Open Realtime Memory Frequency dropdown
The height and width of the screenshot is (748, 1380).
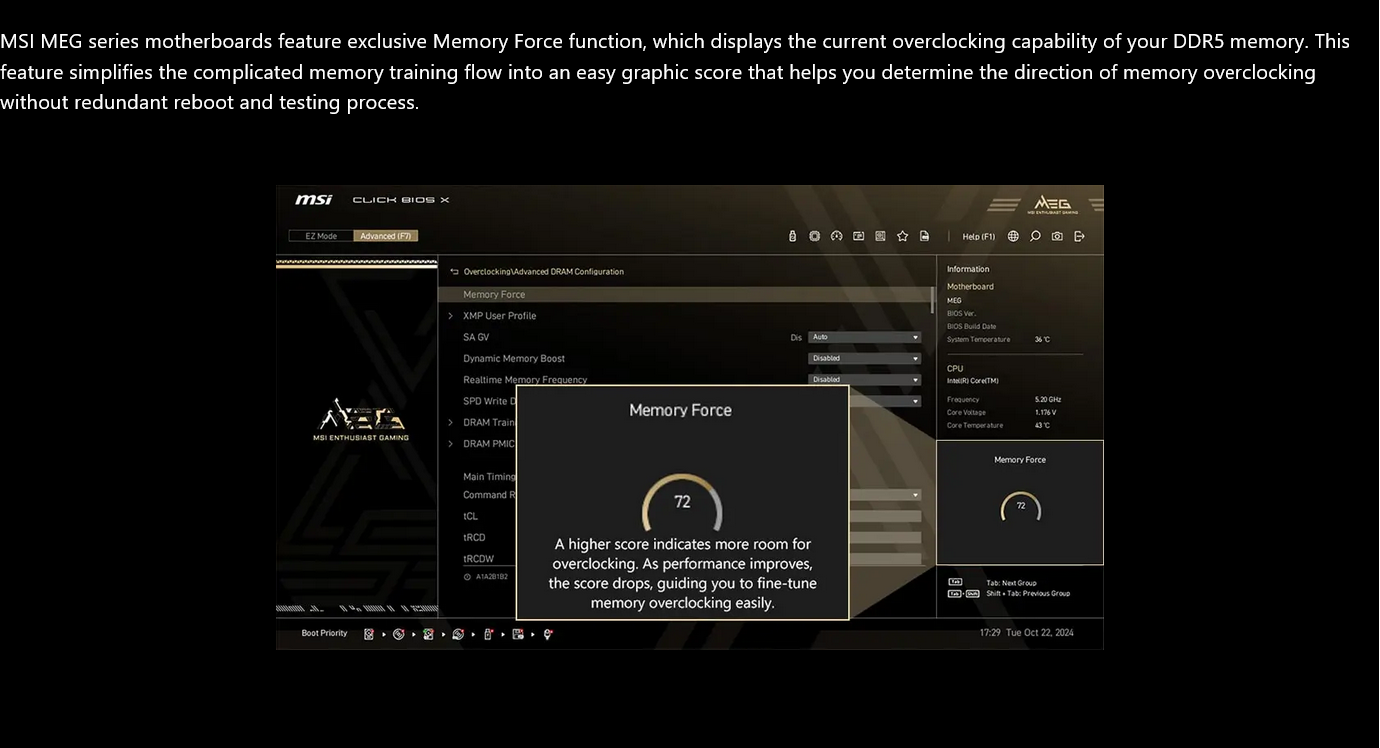click(x=864, y=380)
